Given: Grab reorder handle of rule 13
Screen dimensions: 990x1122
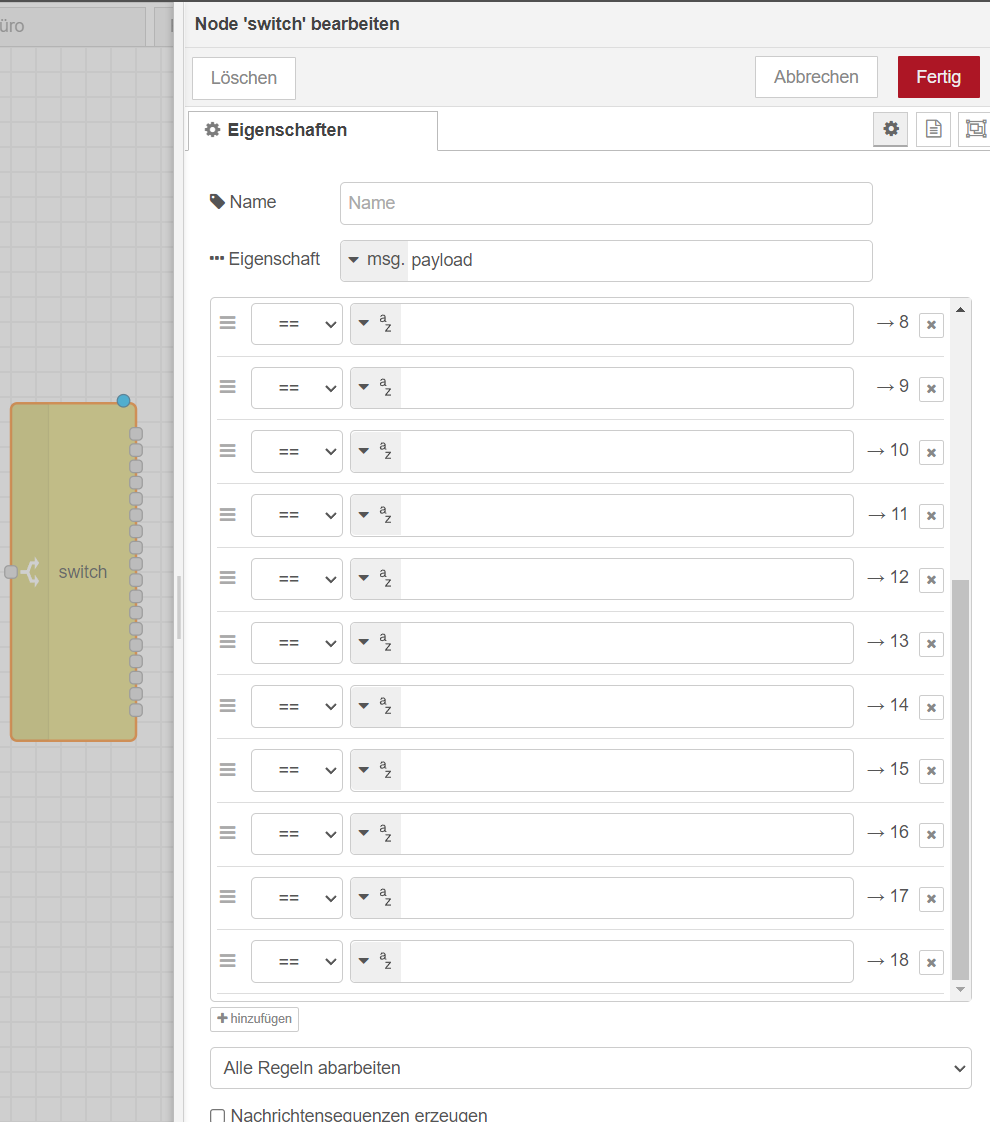Looking at the screenshot, I should coord(227,641).
